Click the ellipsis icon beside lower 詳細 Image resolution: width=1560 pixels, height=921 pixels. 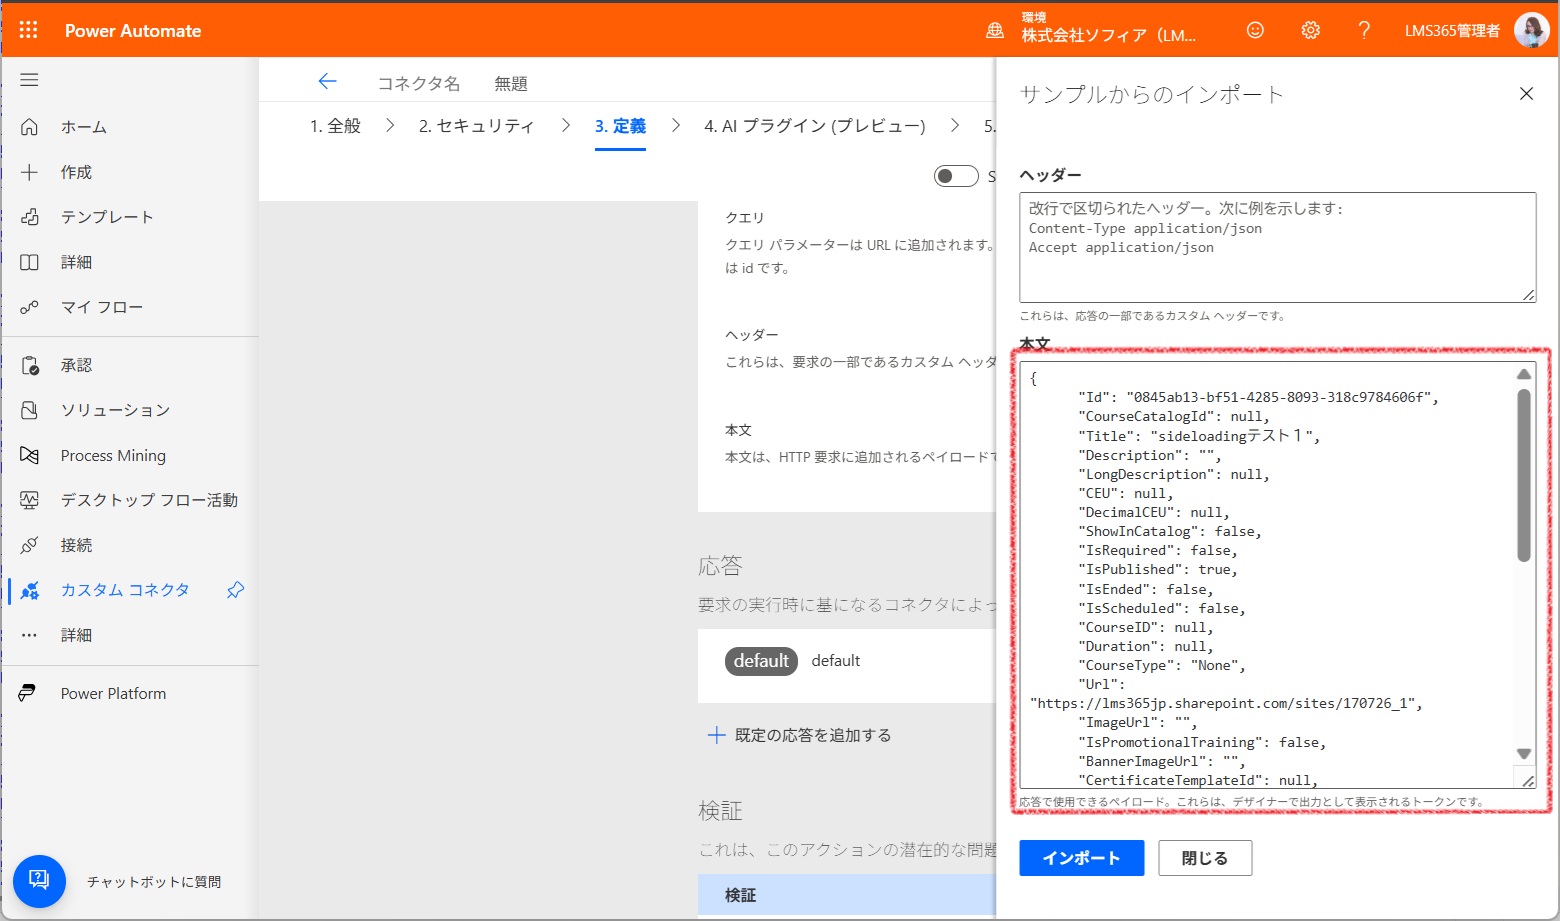29,635
